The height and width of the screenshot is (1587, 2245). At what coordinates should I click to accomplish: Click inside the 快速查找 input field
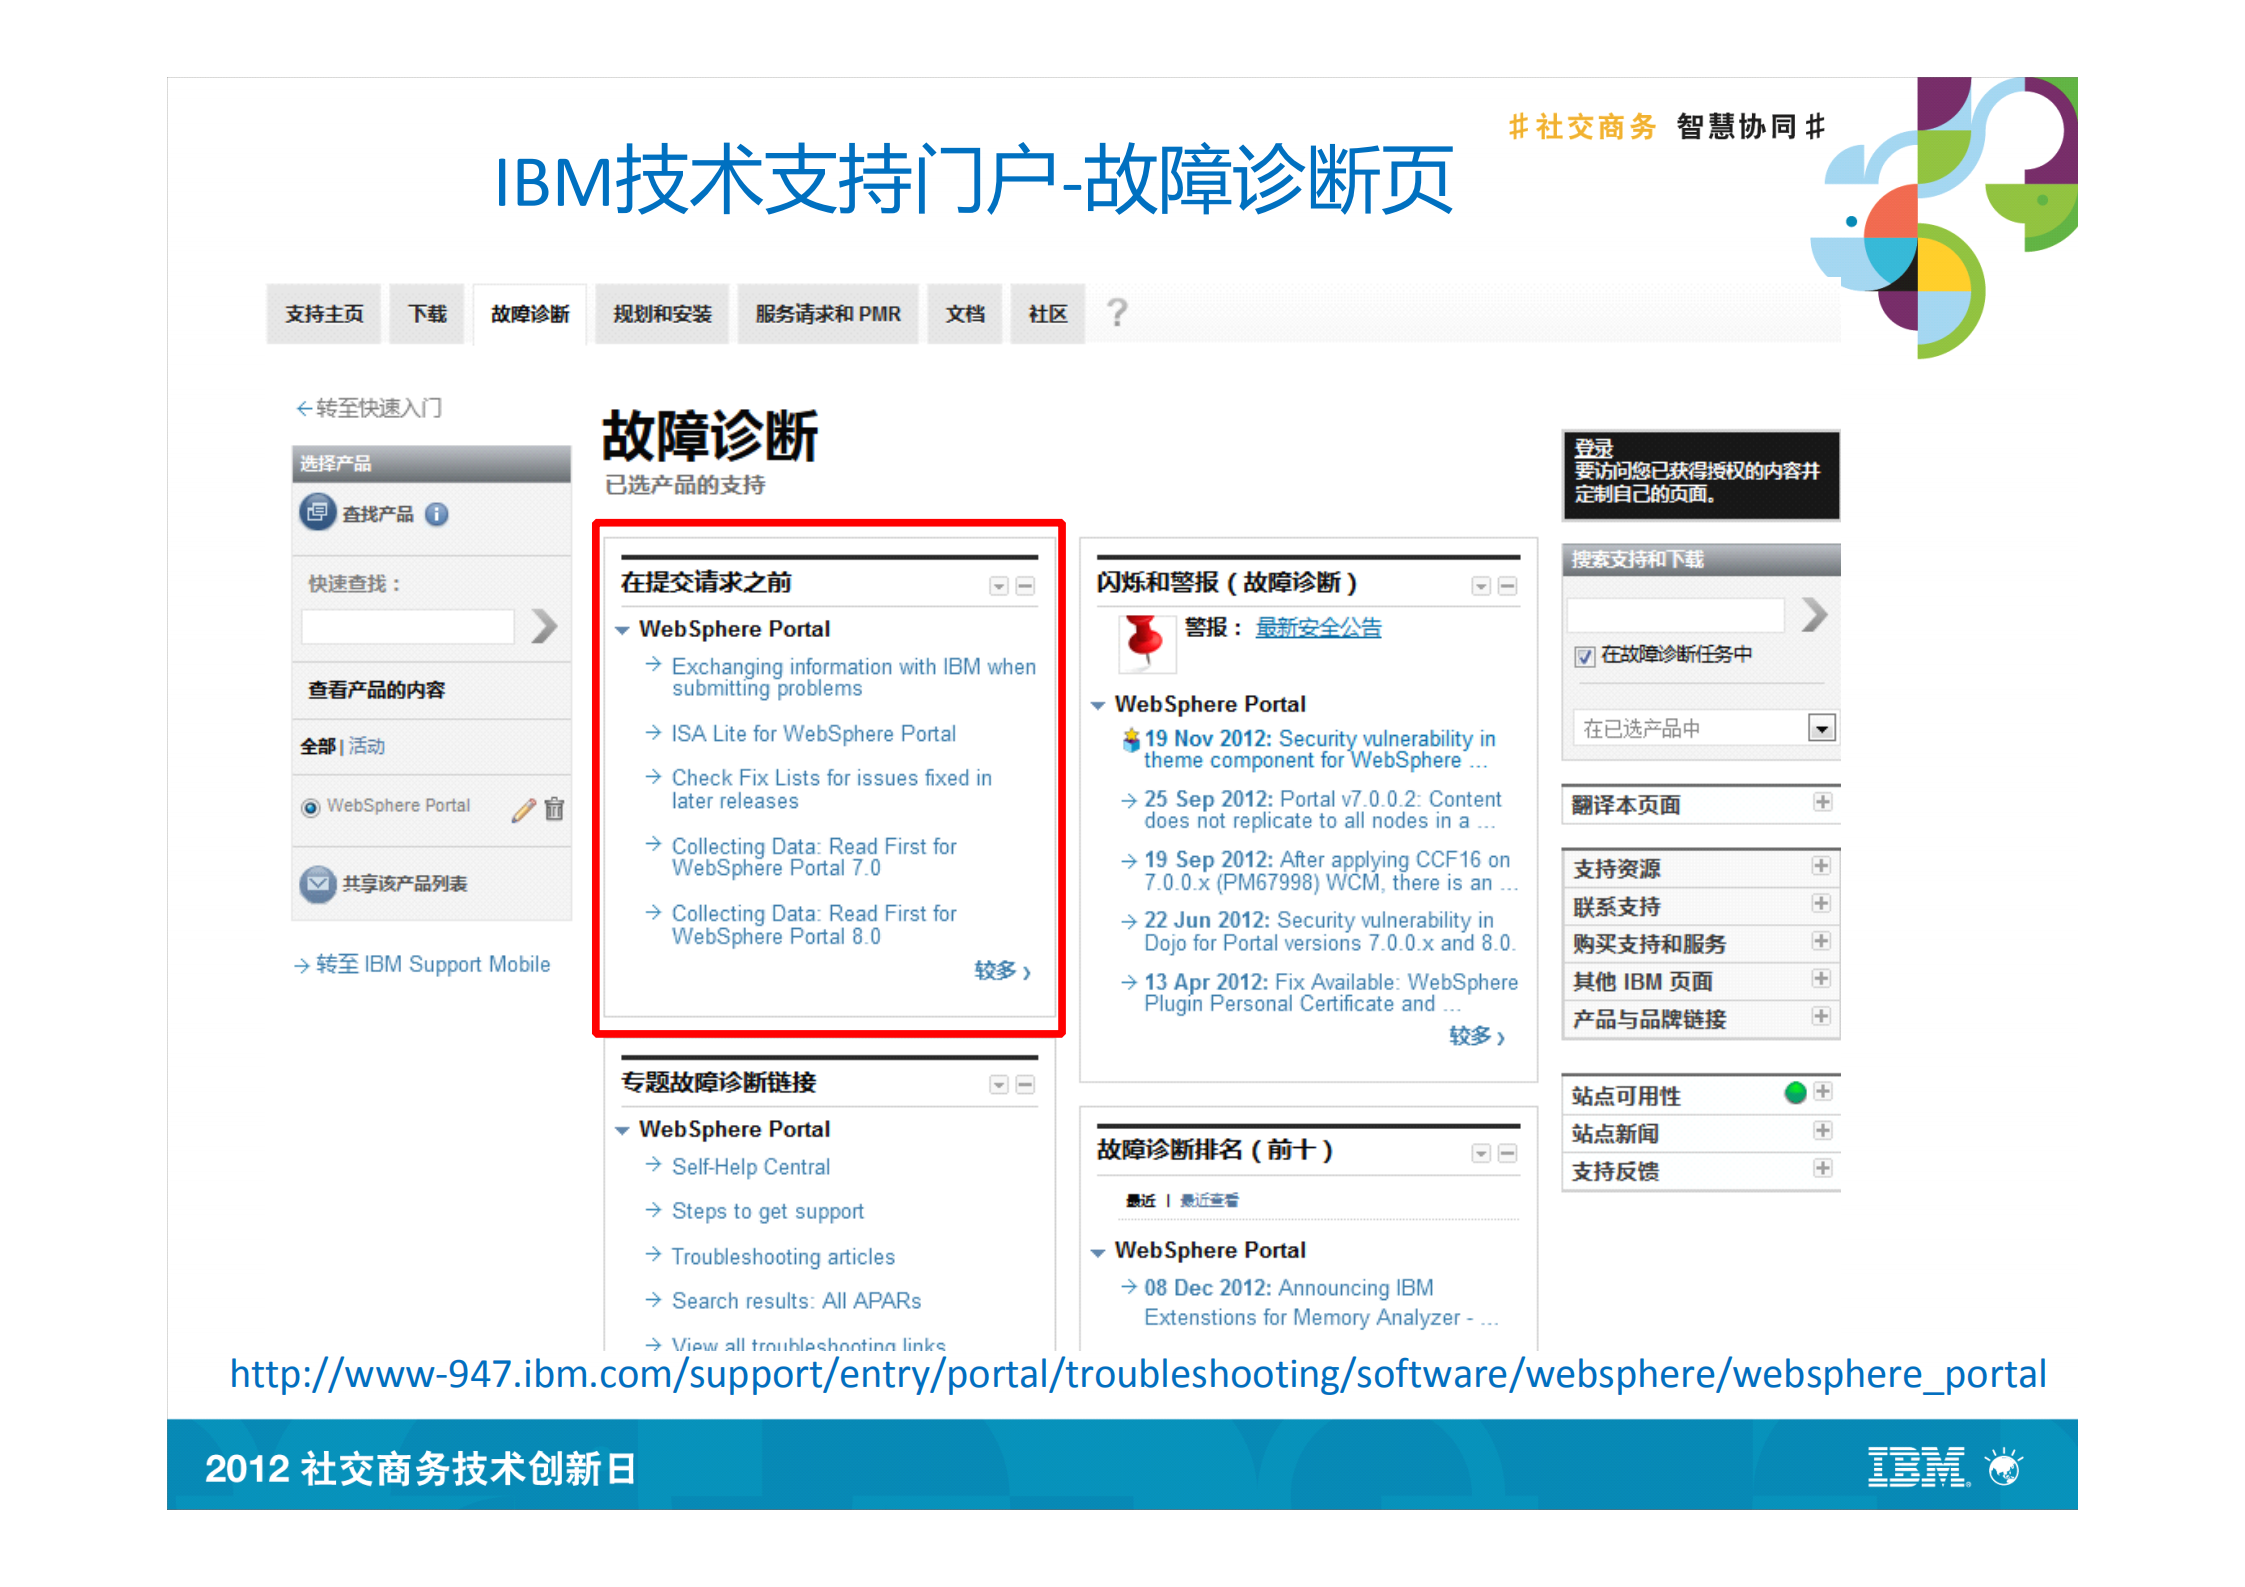point(407,625)
